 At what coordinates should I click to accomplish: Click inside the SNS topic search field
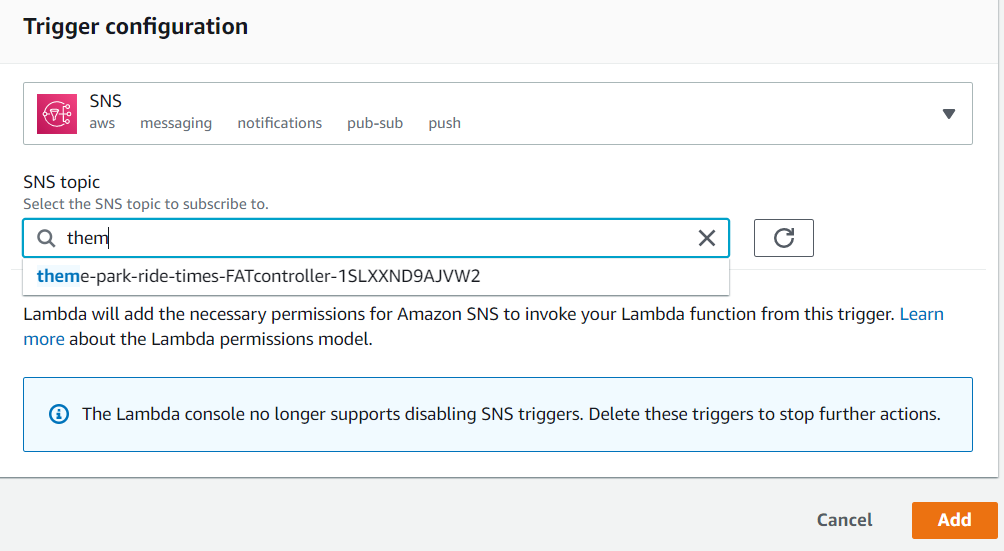click(380, 238)
